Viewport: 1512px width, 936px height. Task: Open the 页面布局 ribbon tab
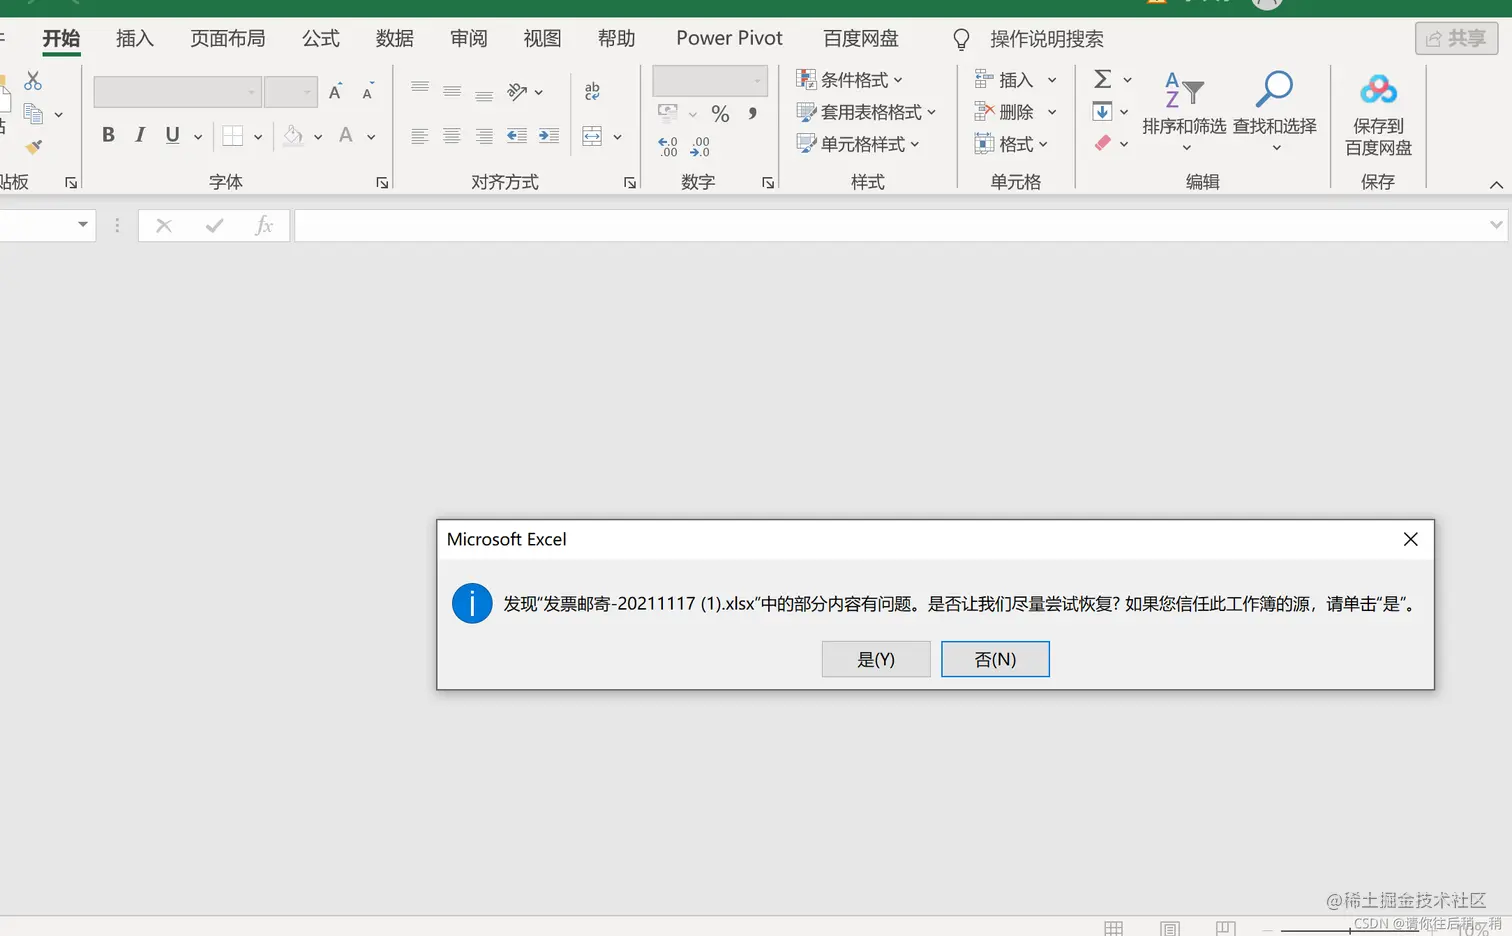click(x=228, y=38)
